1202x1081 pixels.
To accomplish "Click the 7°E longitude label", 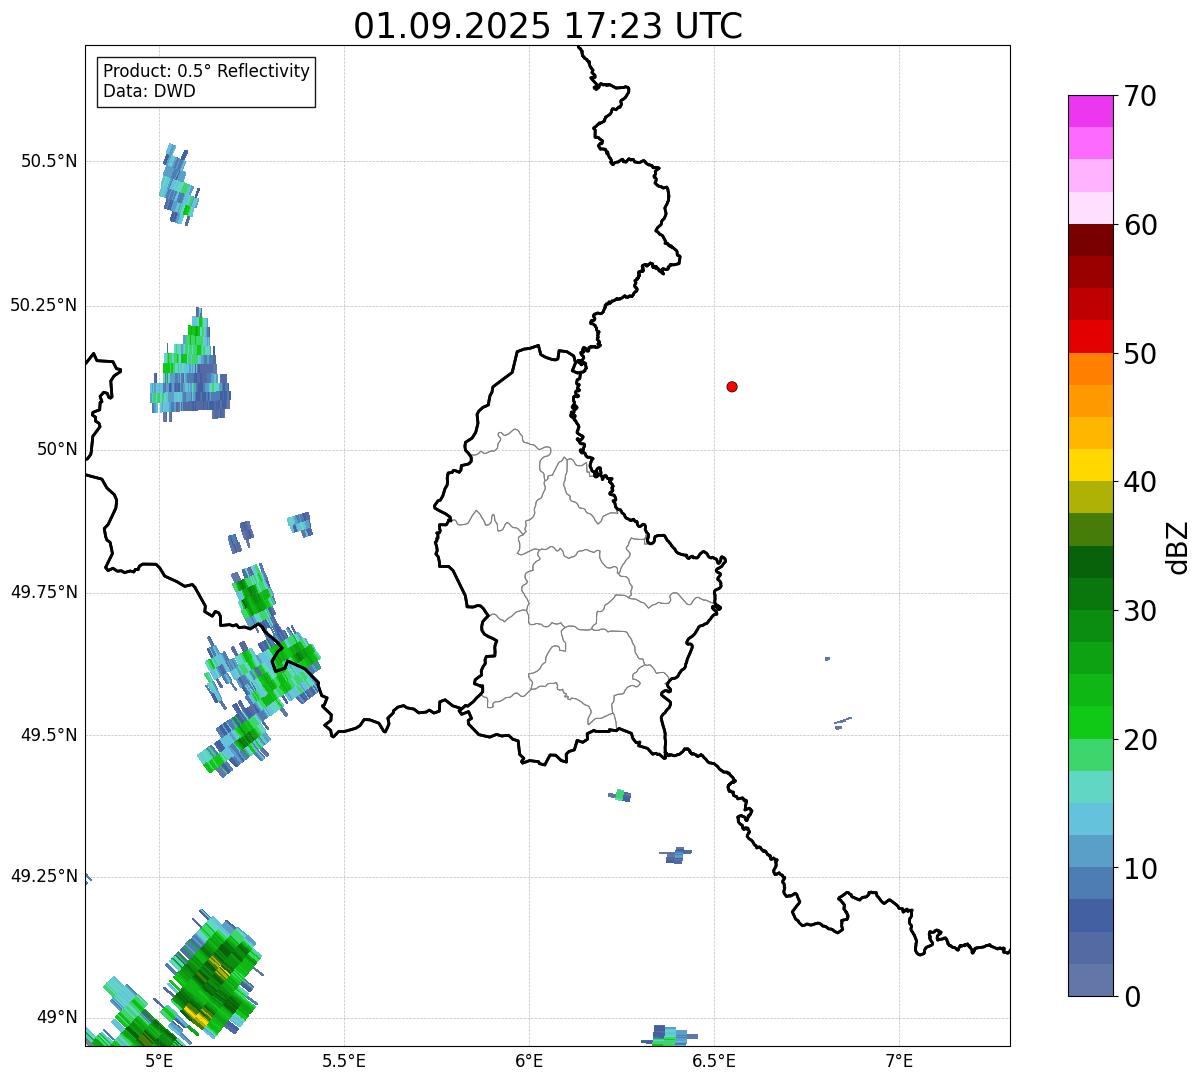I will 899,1060.
